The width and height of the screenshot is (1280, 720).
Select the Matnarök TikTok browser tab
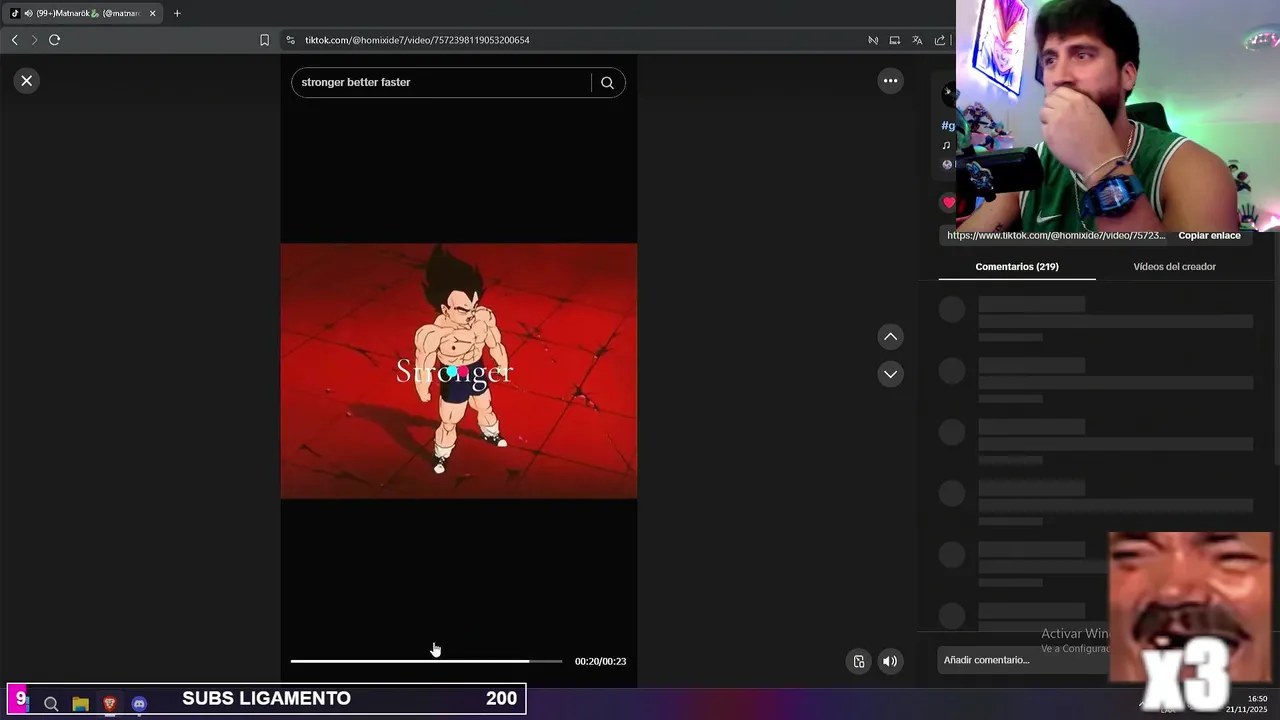click(82, 13)
